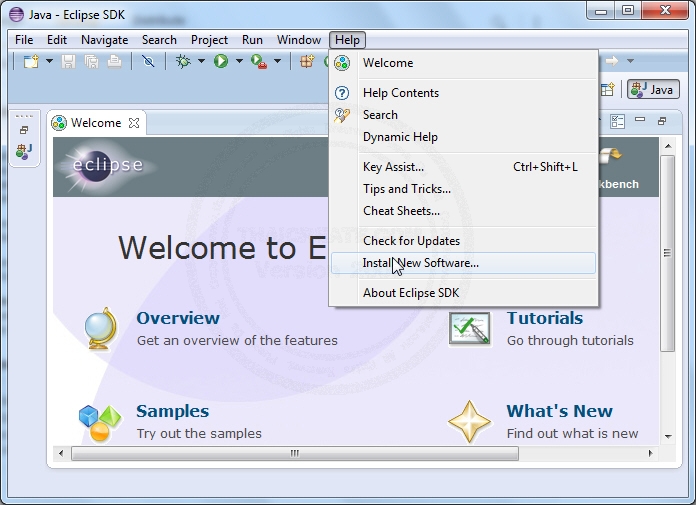The height and width of the screenshot is (505, 696).
Task: Close the Welcome tab
Action: tap(134, 123)
